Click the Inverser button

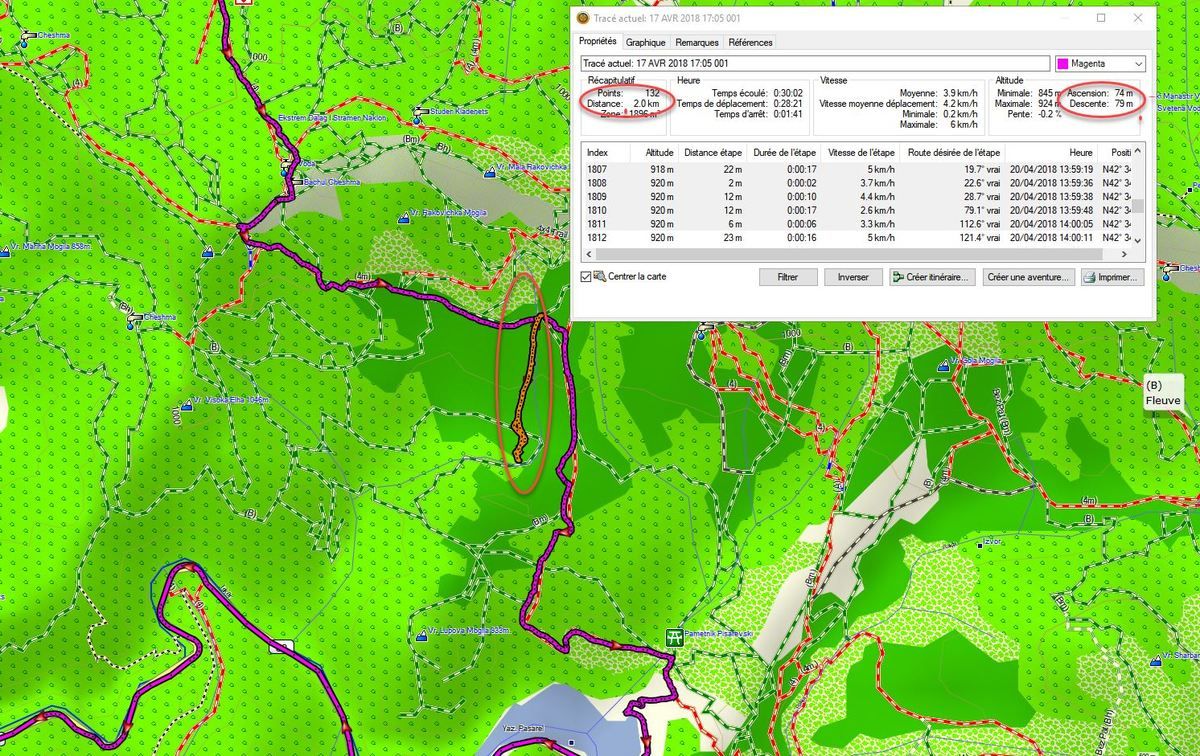point(852,277)
